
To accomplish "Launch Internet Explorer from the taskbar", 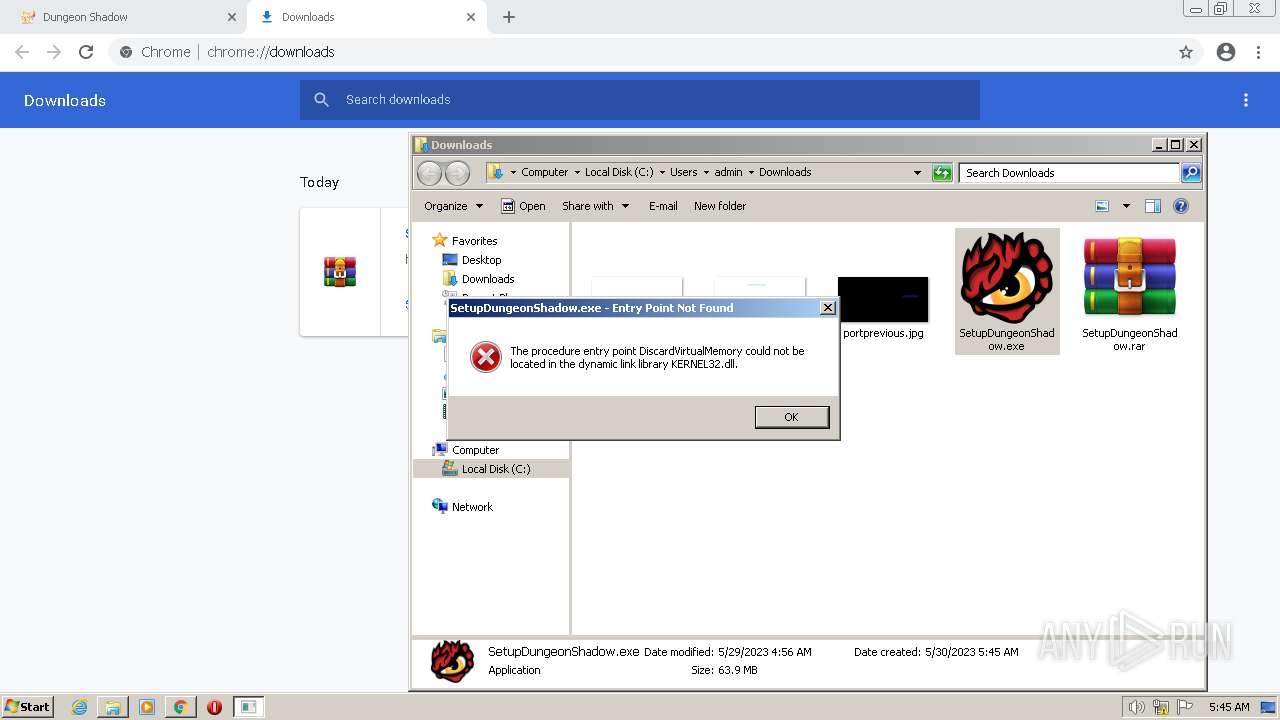I will pos(79,707).
